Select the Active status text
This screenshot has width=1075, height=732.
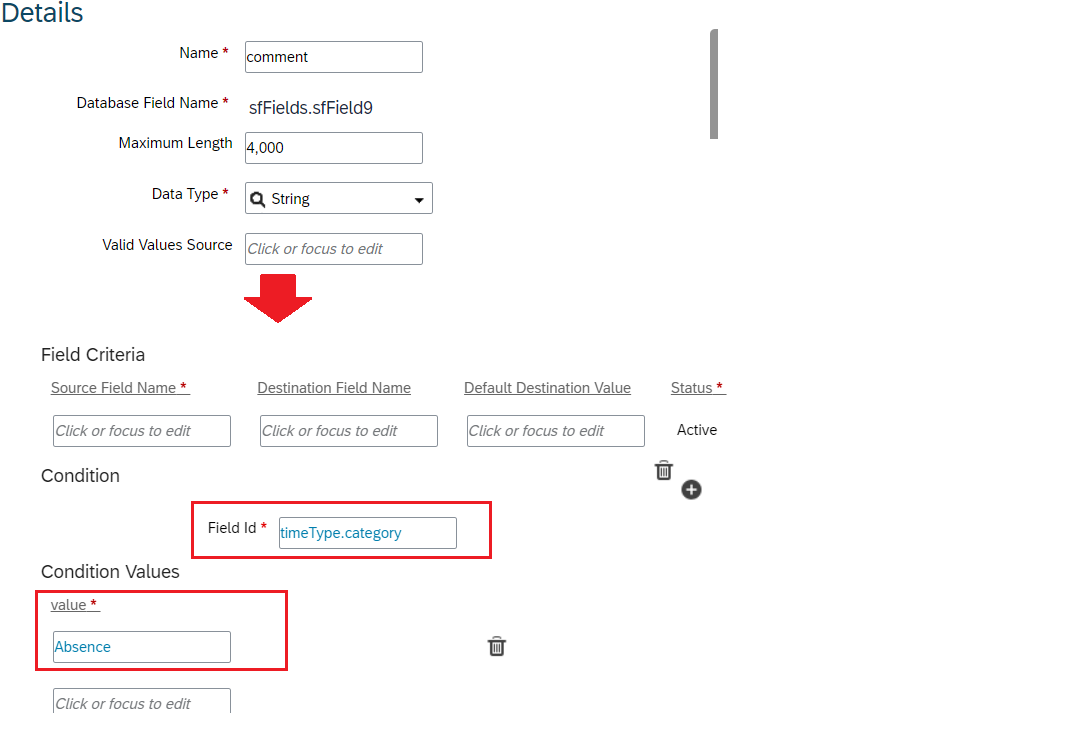(697, 430)
